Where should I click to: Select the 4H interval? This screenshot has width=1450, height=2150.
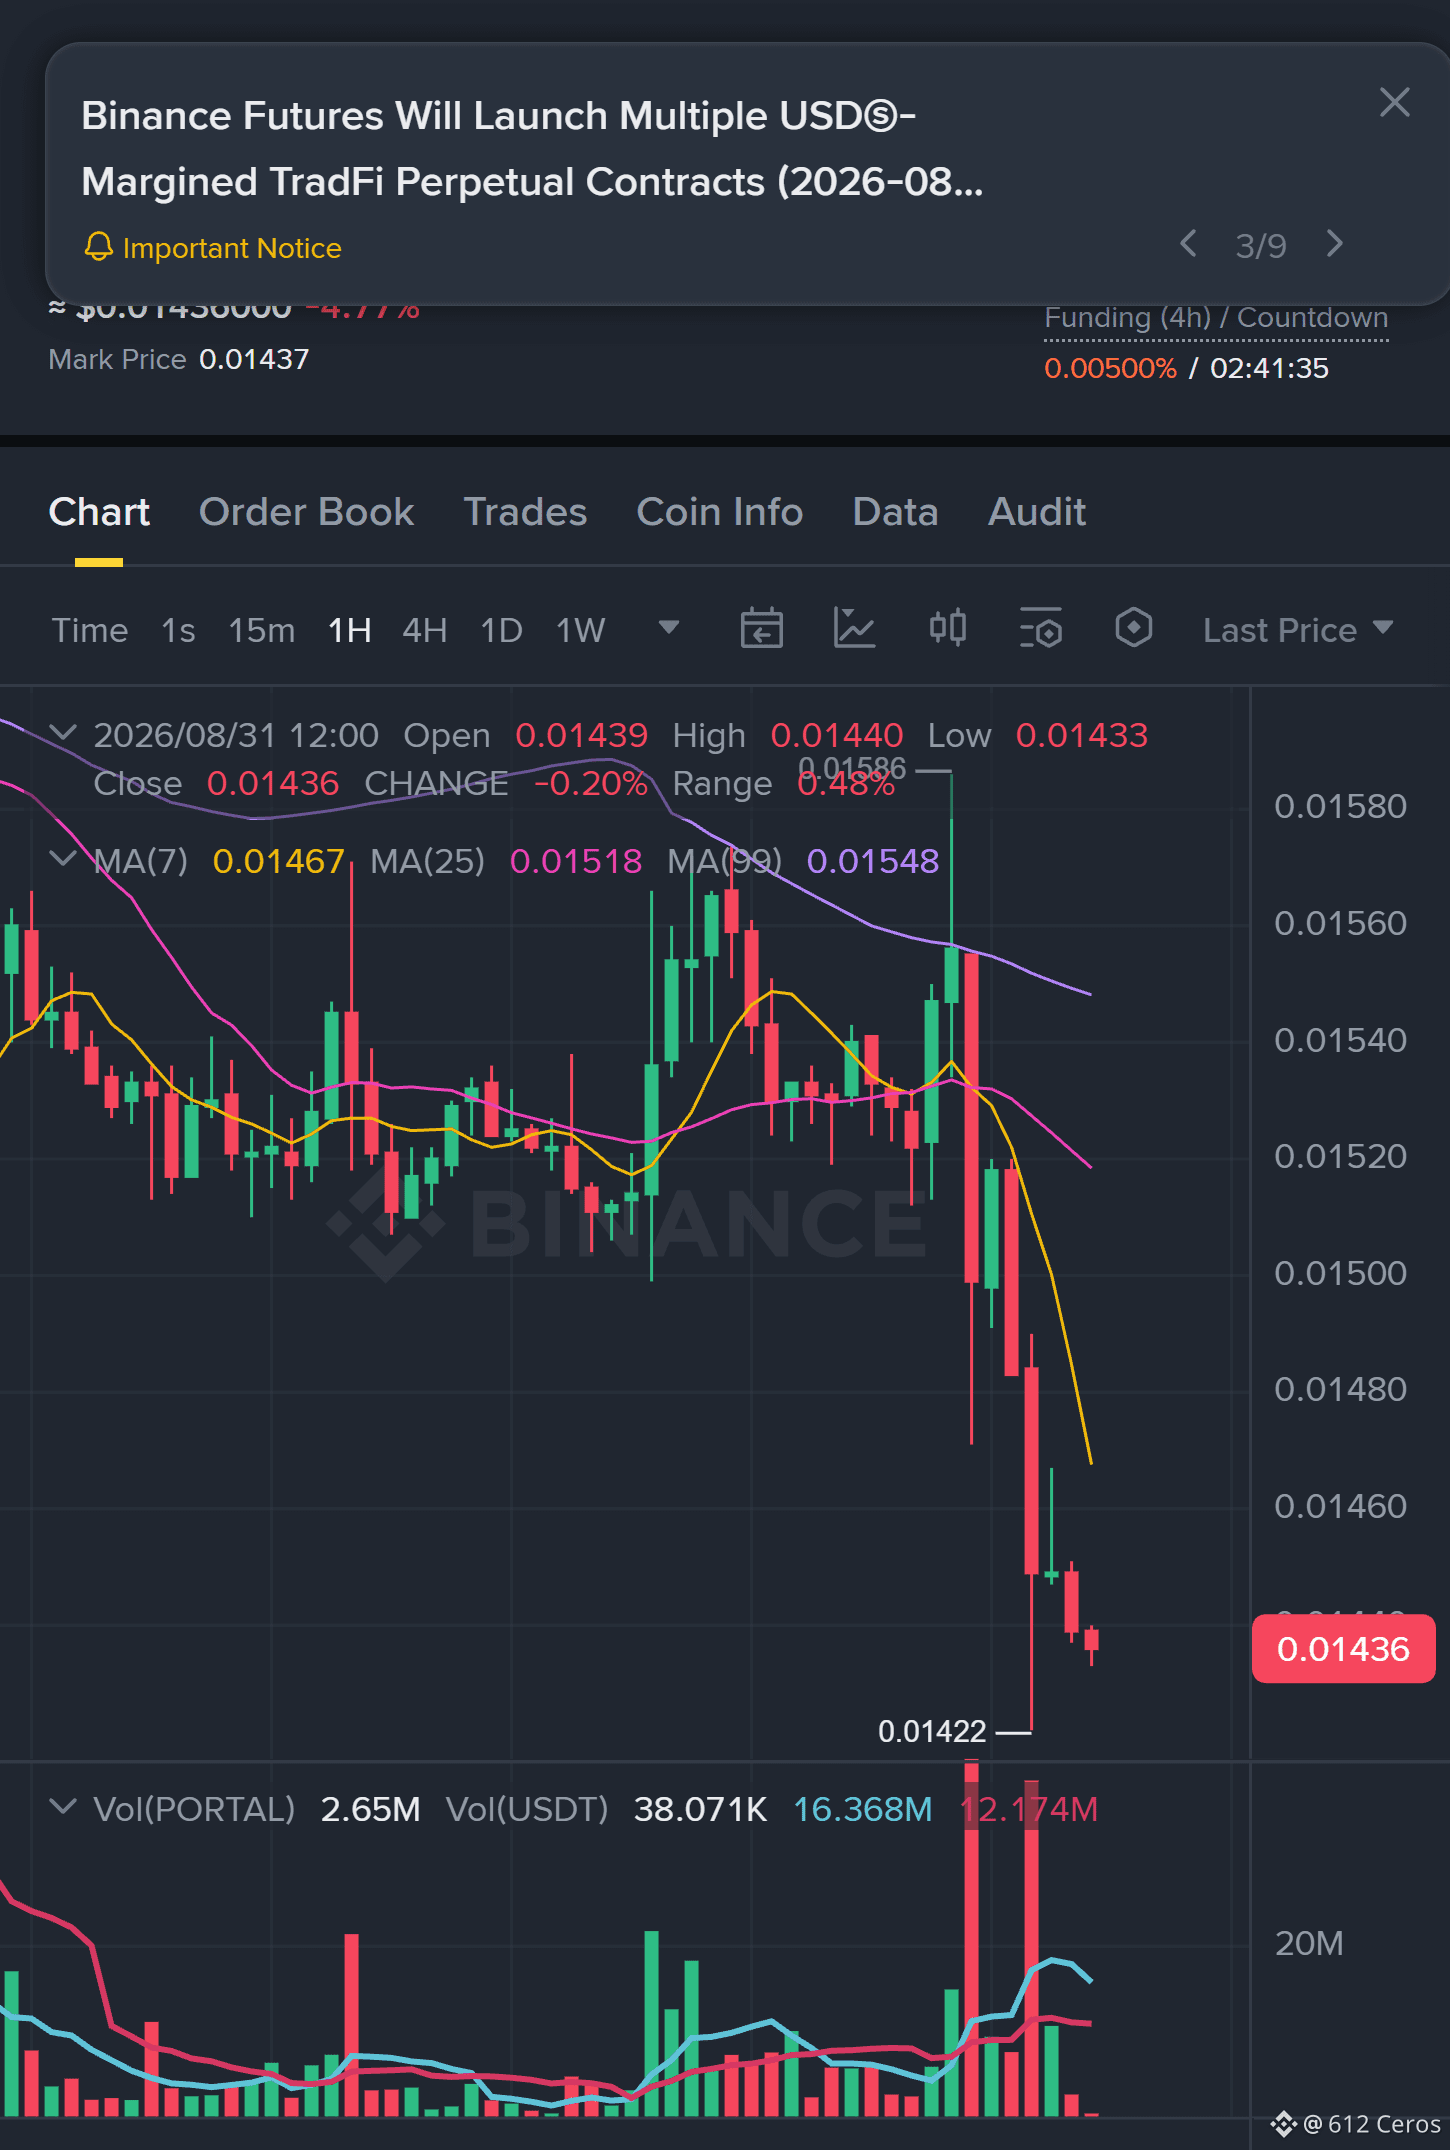pos(424,630)
